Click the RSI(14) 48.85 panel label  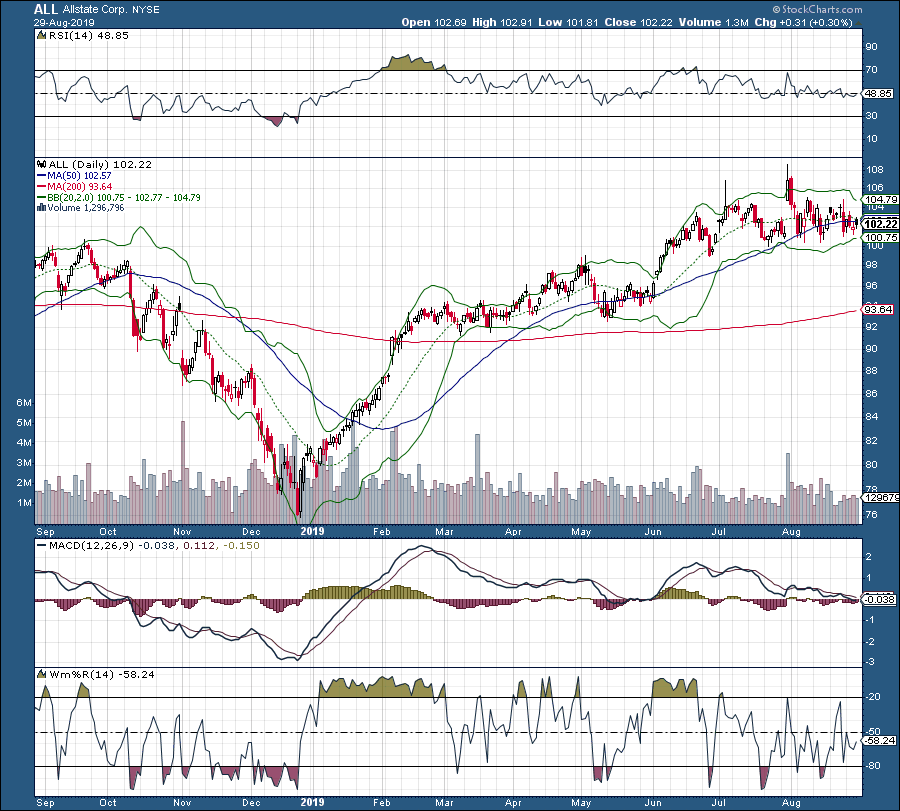(89, 36)
